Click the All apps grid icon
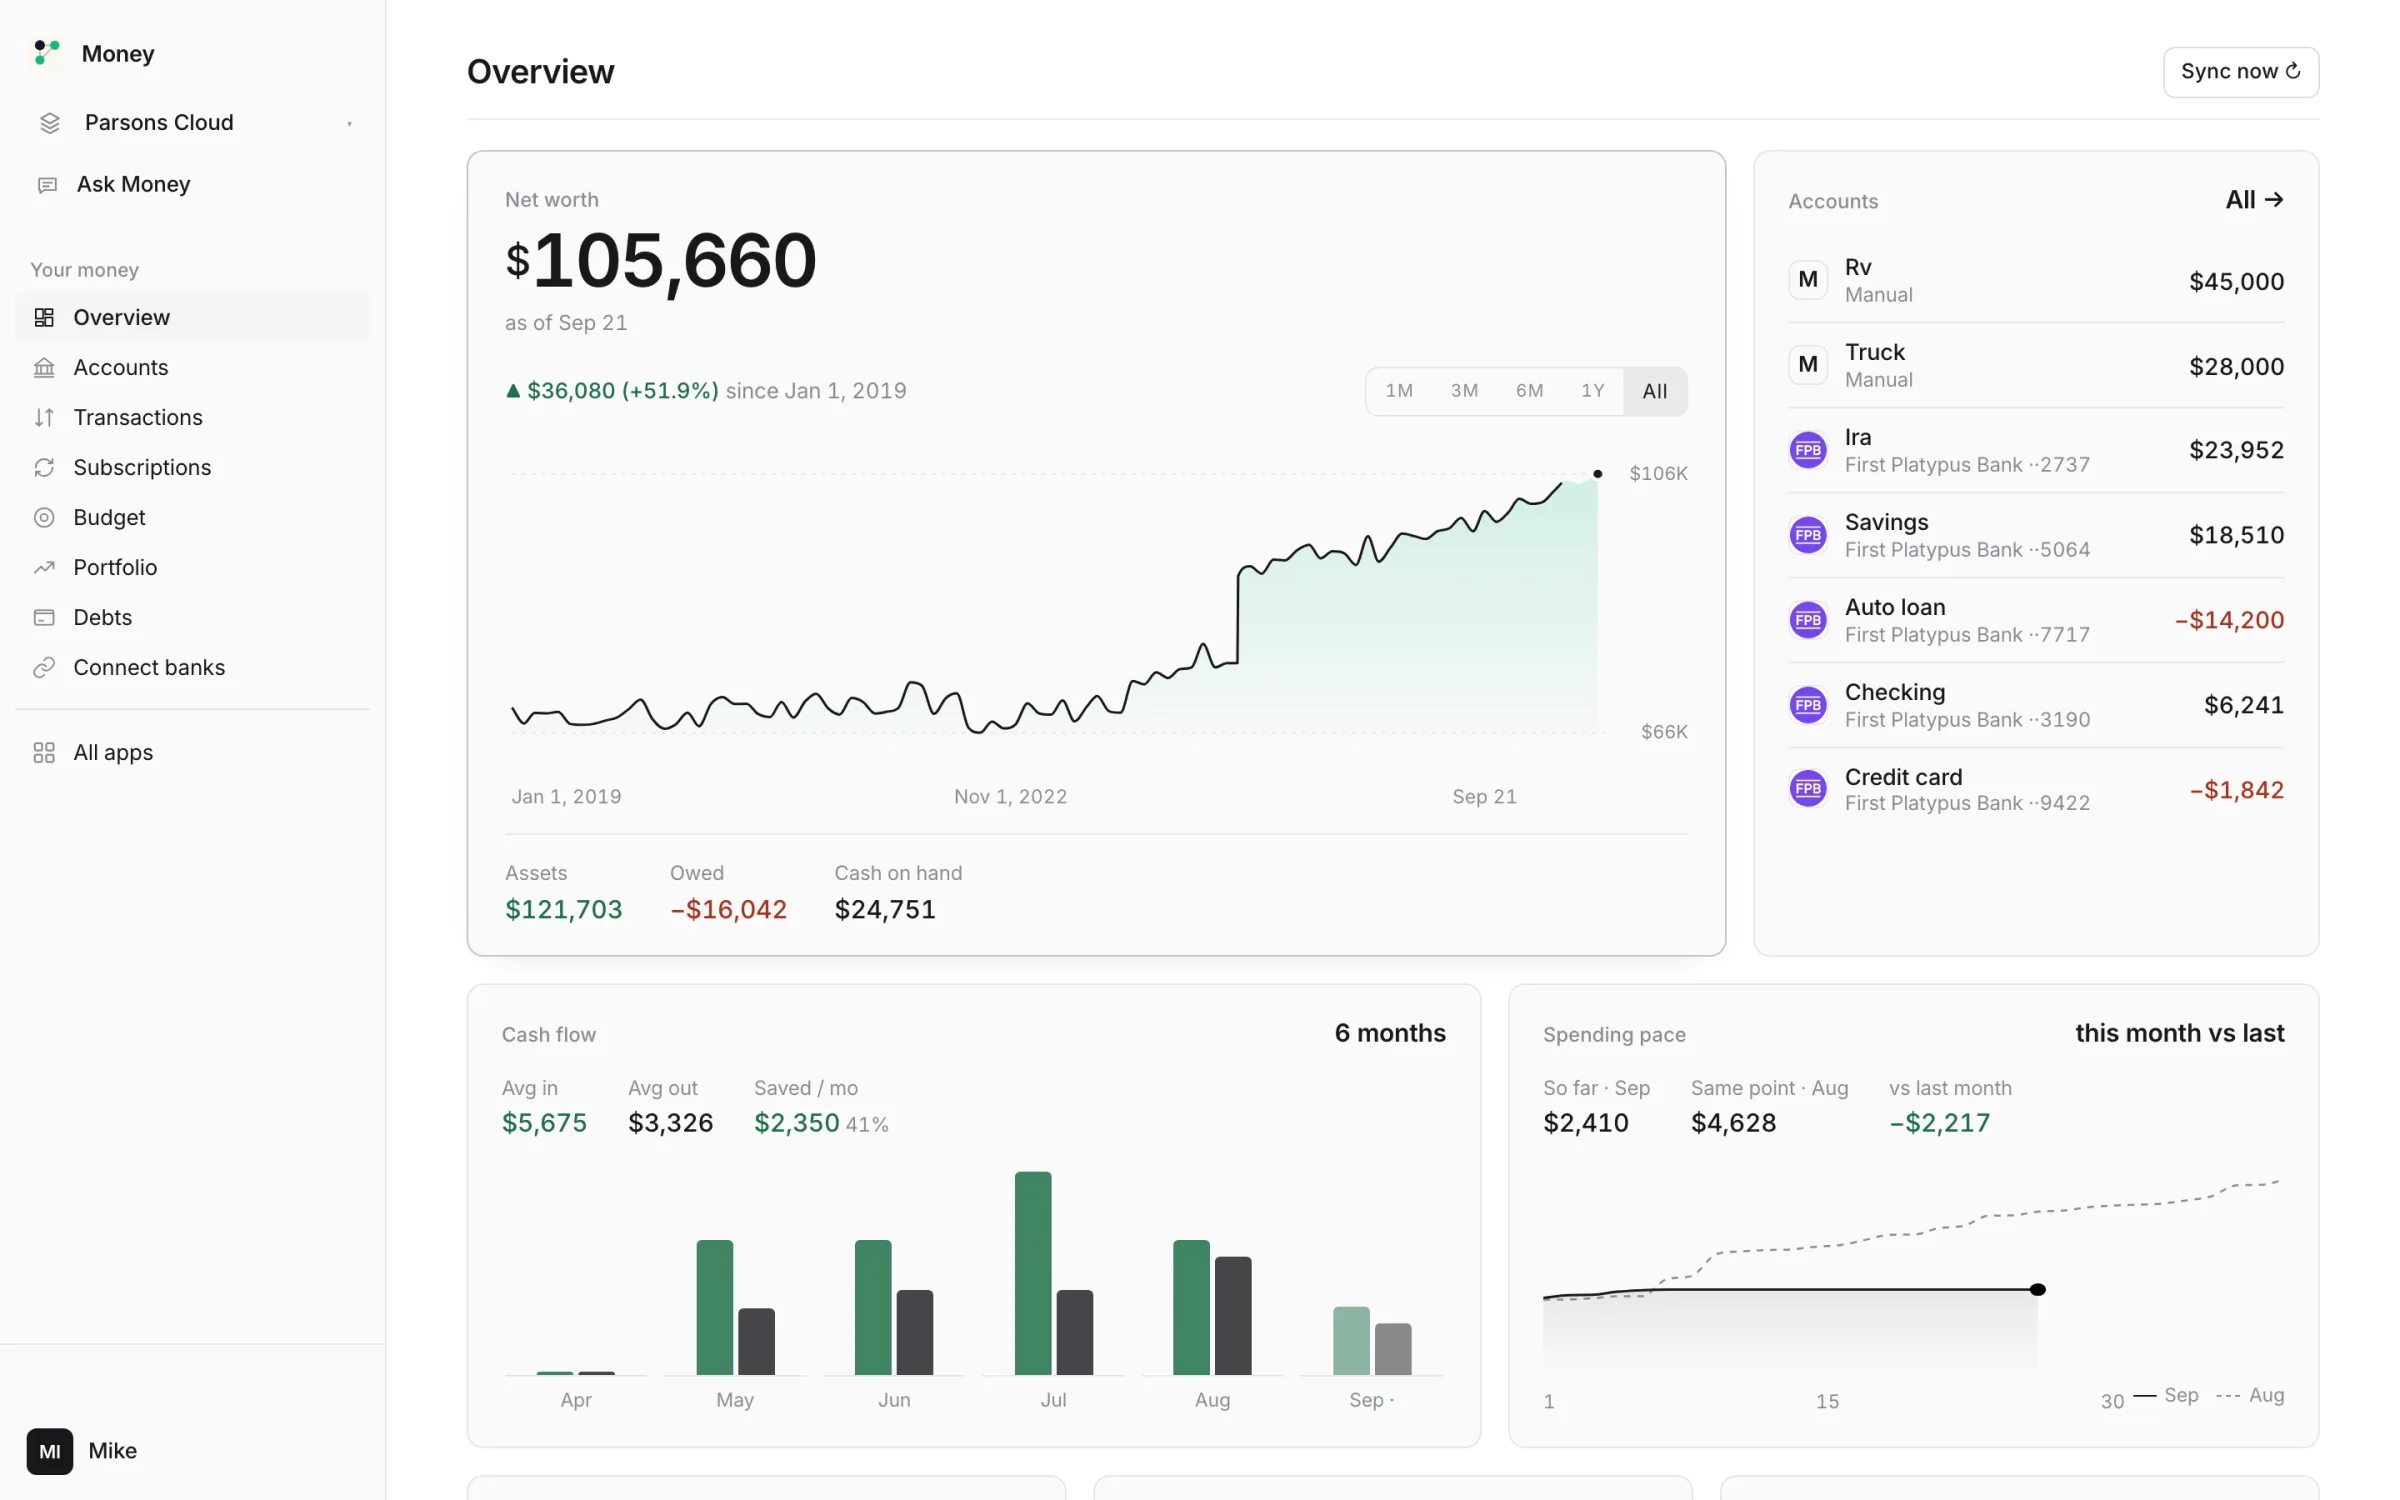 point(44,752)
